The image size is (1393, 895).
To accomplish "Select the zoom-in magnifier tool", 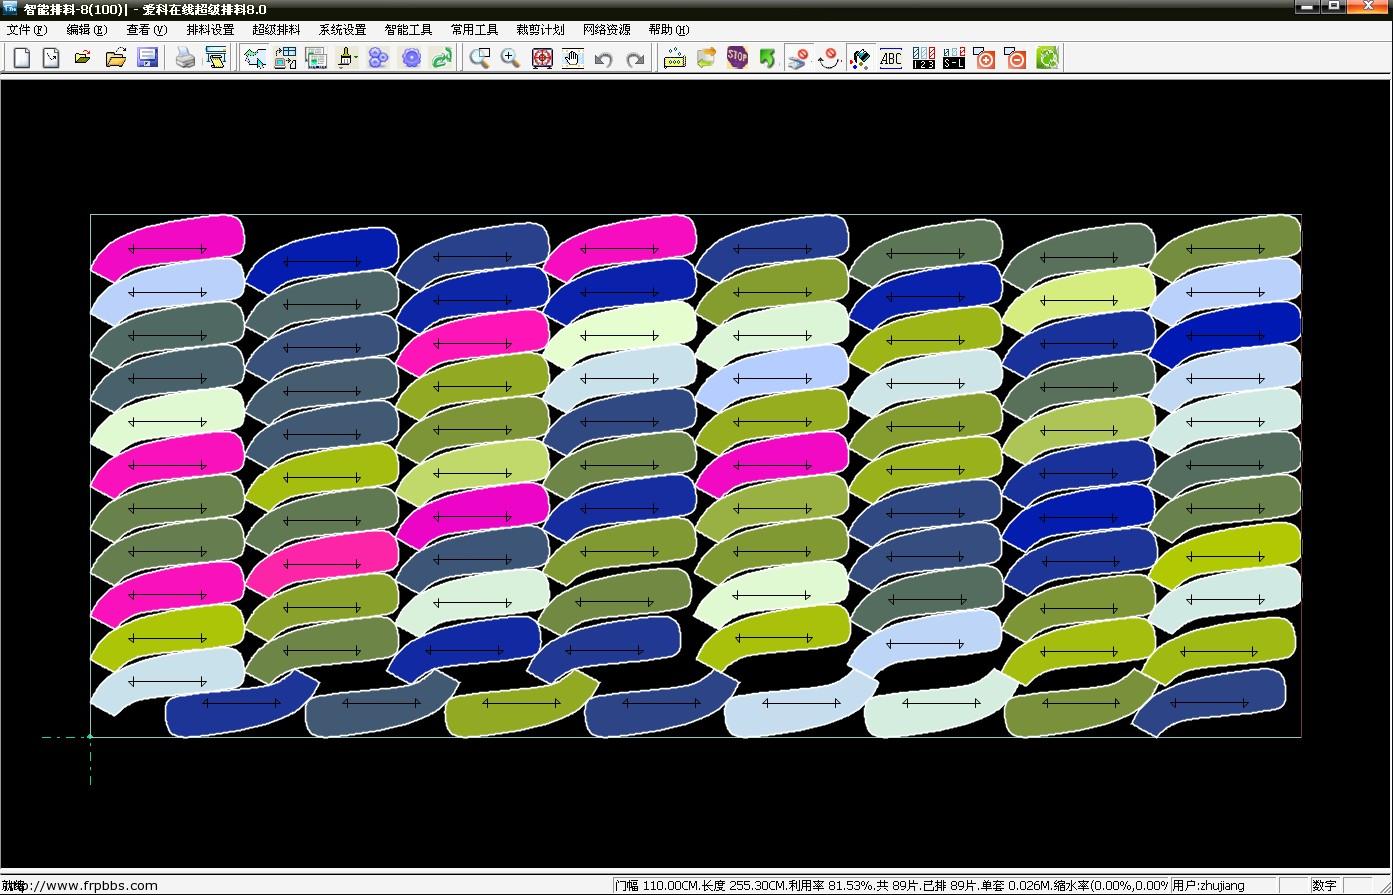I will click(x=510, y=58).
